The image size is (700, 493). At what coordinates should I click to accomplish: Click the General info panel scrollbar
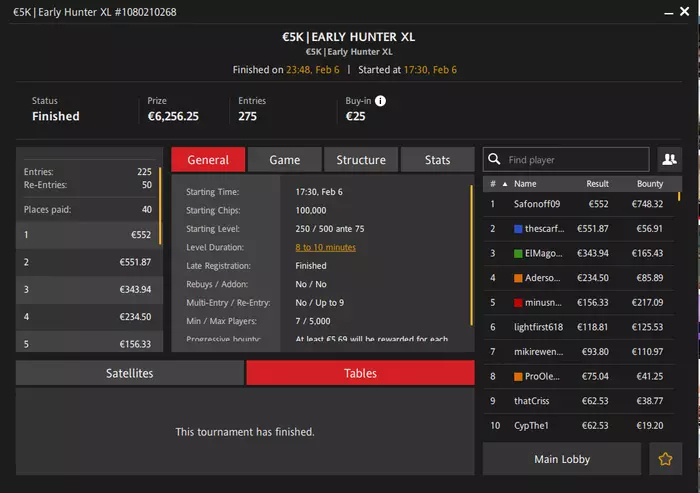pyautogui.click(x=471, y=255)
